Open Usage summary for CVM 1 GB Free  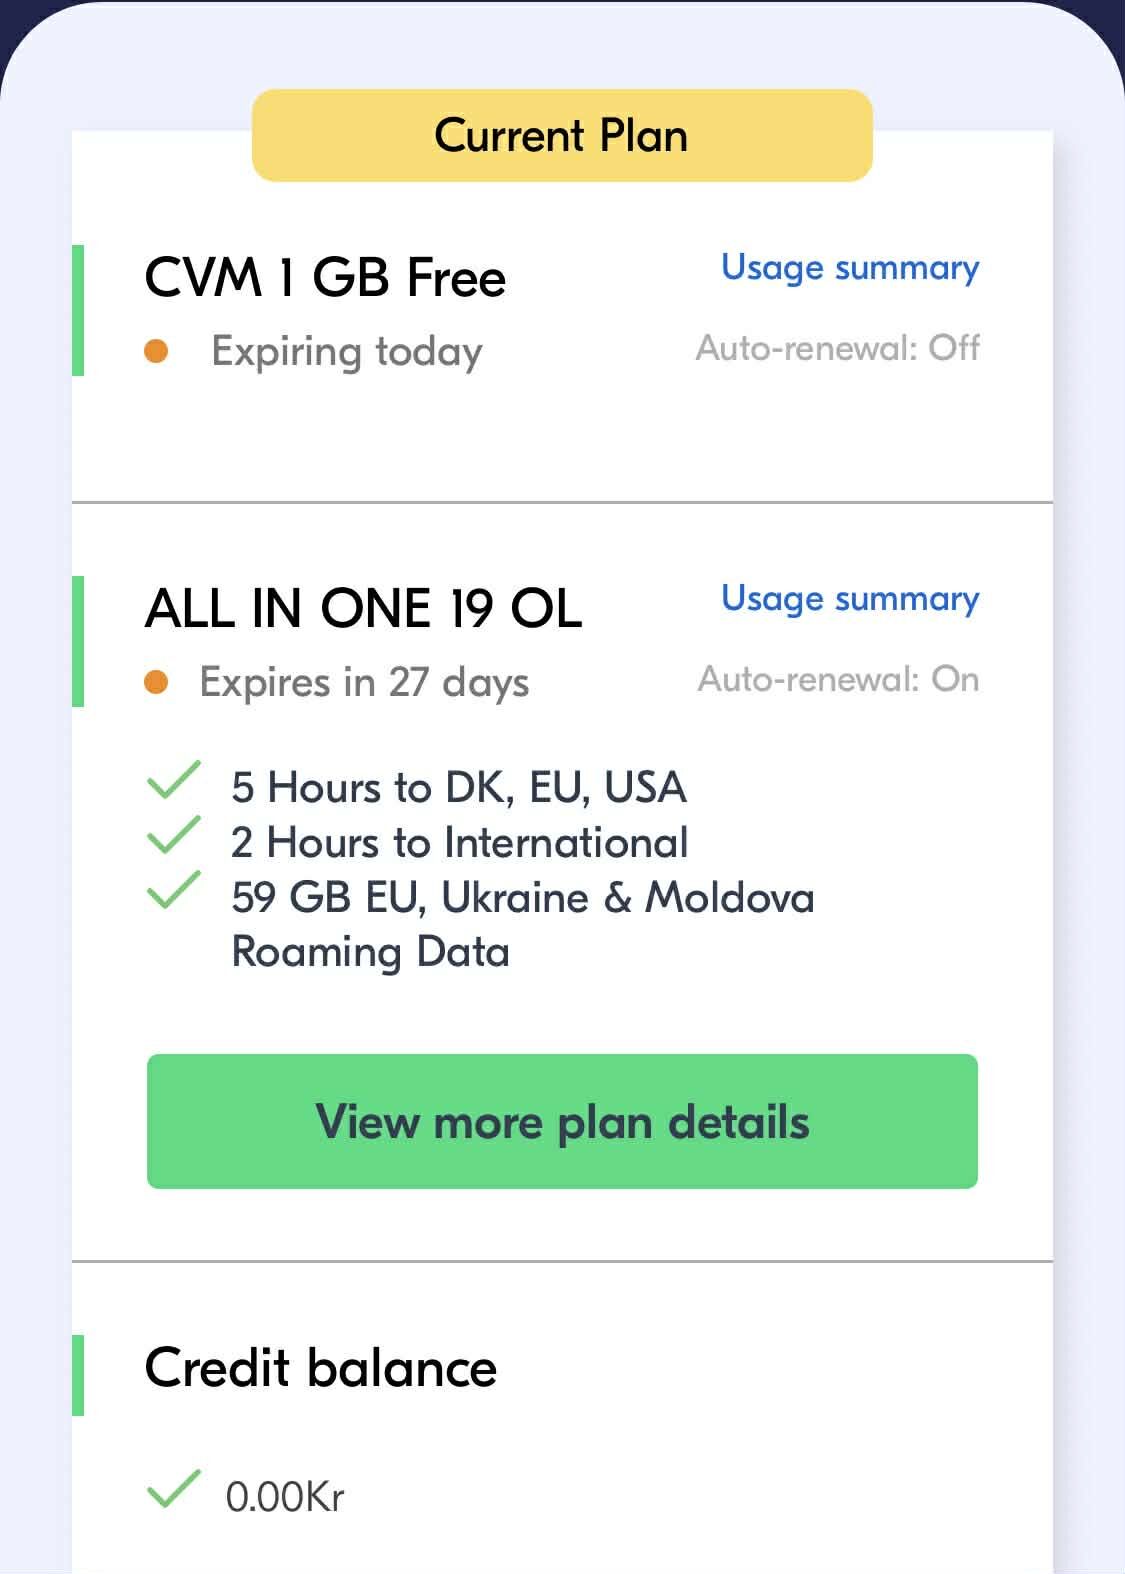pyautogui.click(x=850, y=267)
